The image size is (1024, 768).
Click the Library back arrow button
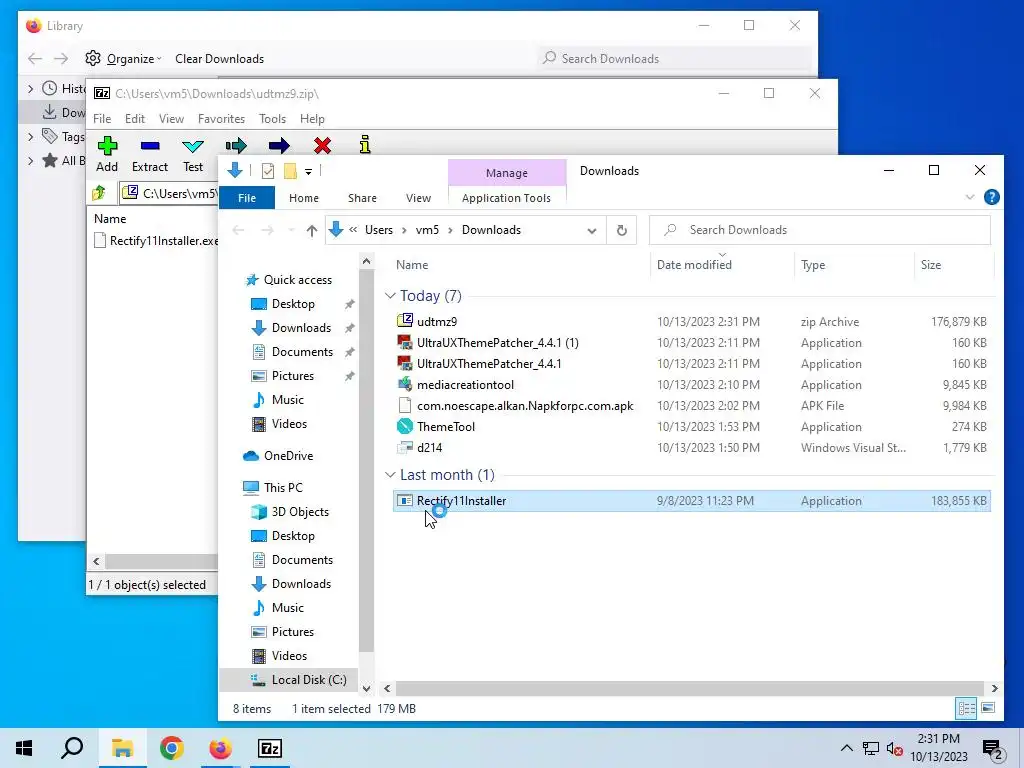tap(35, 59)
